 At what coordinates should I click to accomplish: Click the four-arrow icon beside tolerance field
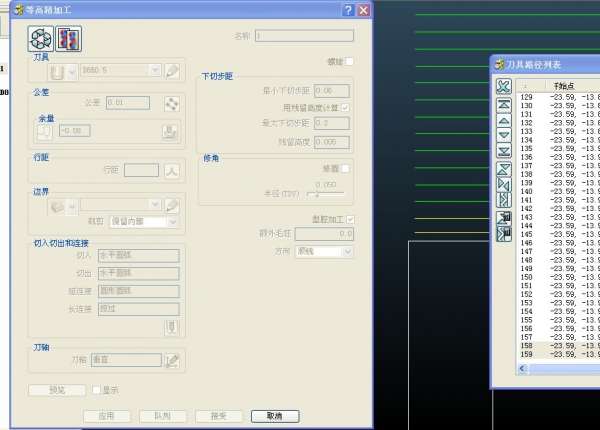(172, 104)
